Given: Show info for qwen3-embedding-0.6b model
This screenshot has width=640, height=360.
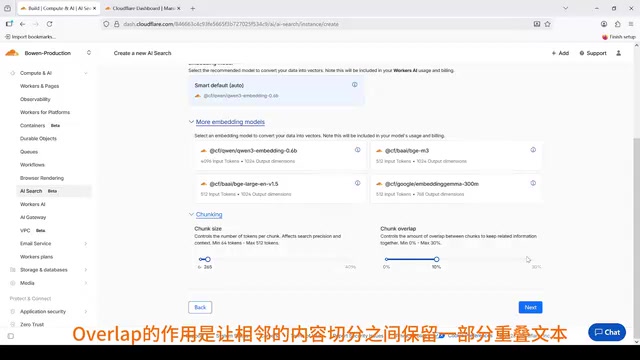Looking at the screenshot, I should (x=358, y=150).
